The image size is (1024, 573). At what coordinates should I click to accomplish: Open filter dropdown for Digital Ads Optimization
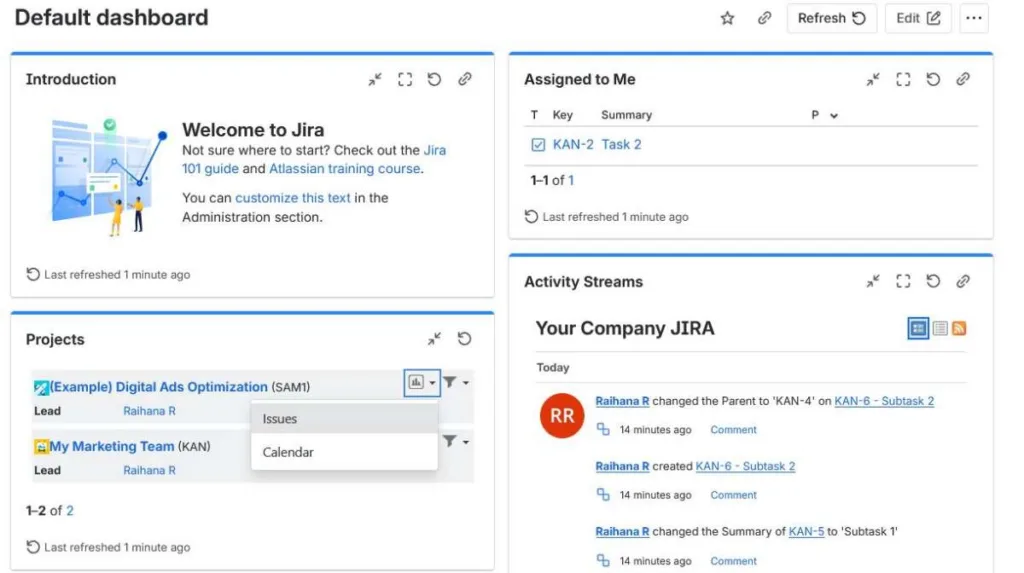[x=455, y=383]
